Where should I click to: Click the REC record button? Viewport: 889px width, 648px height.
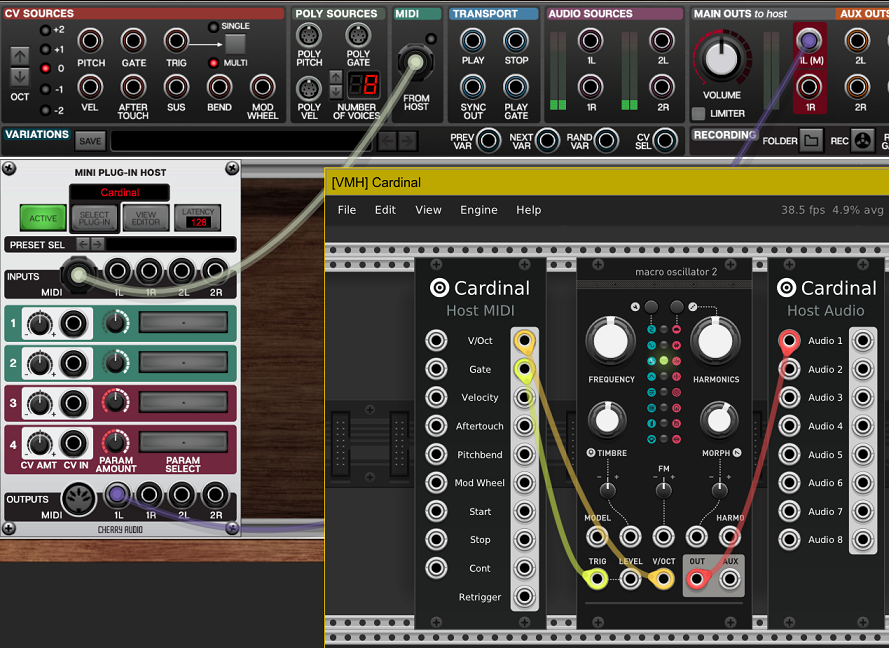[862, 141]
